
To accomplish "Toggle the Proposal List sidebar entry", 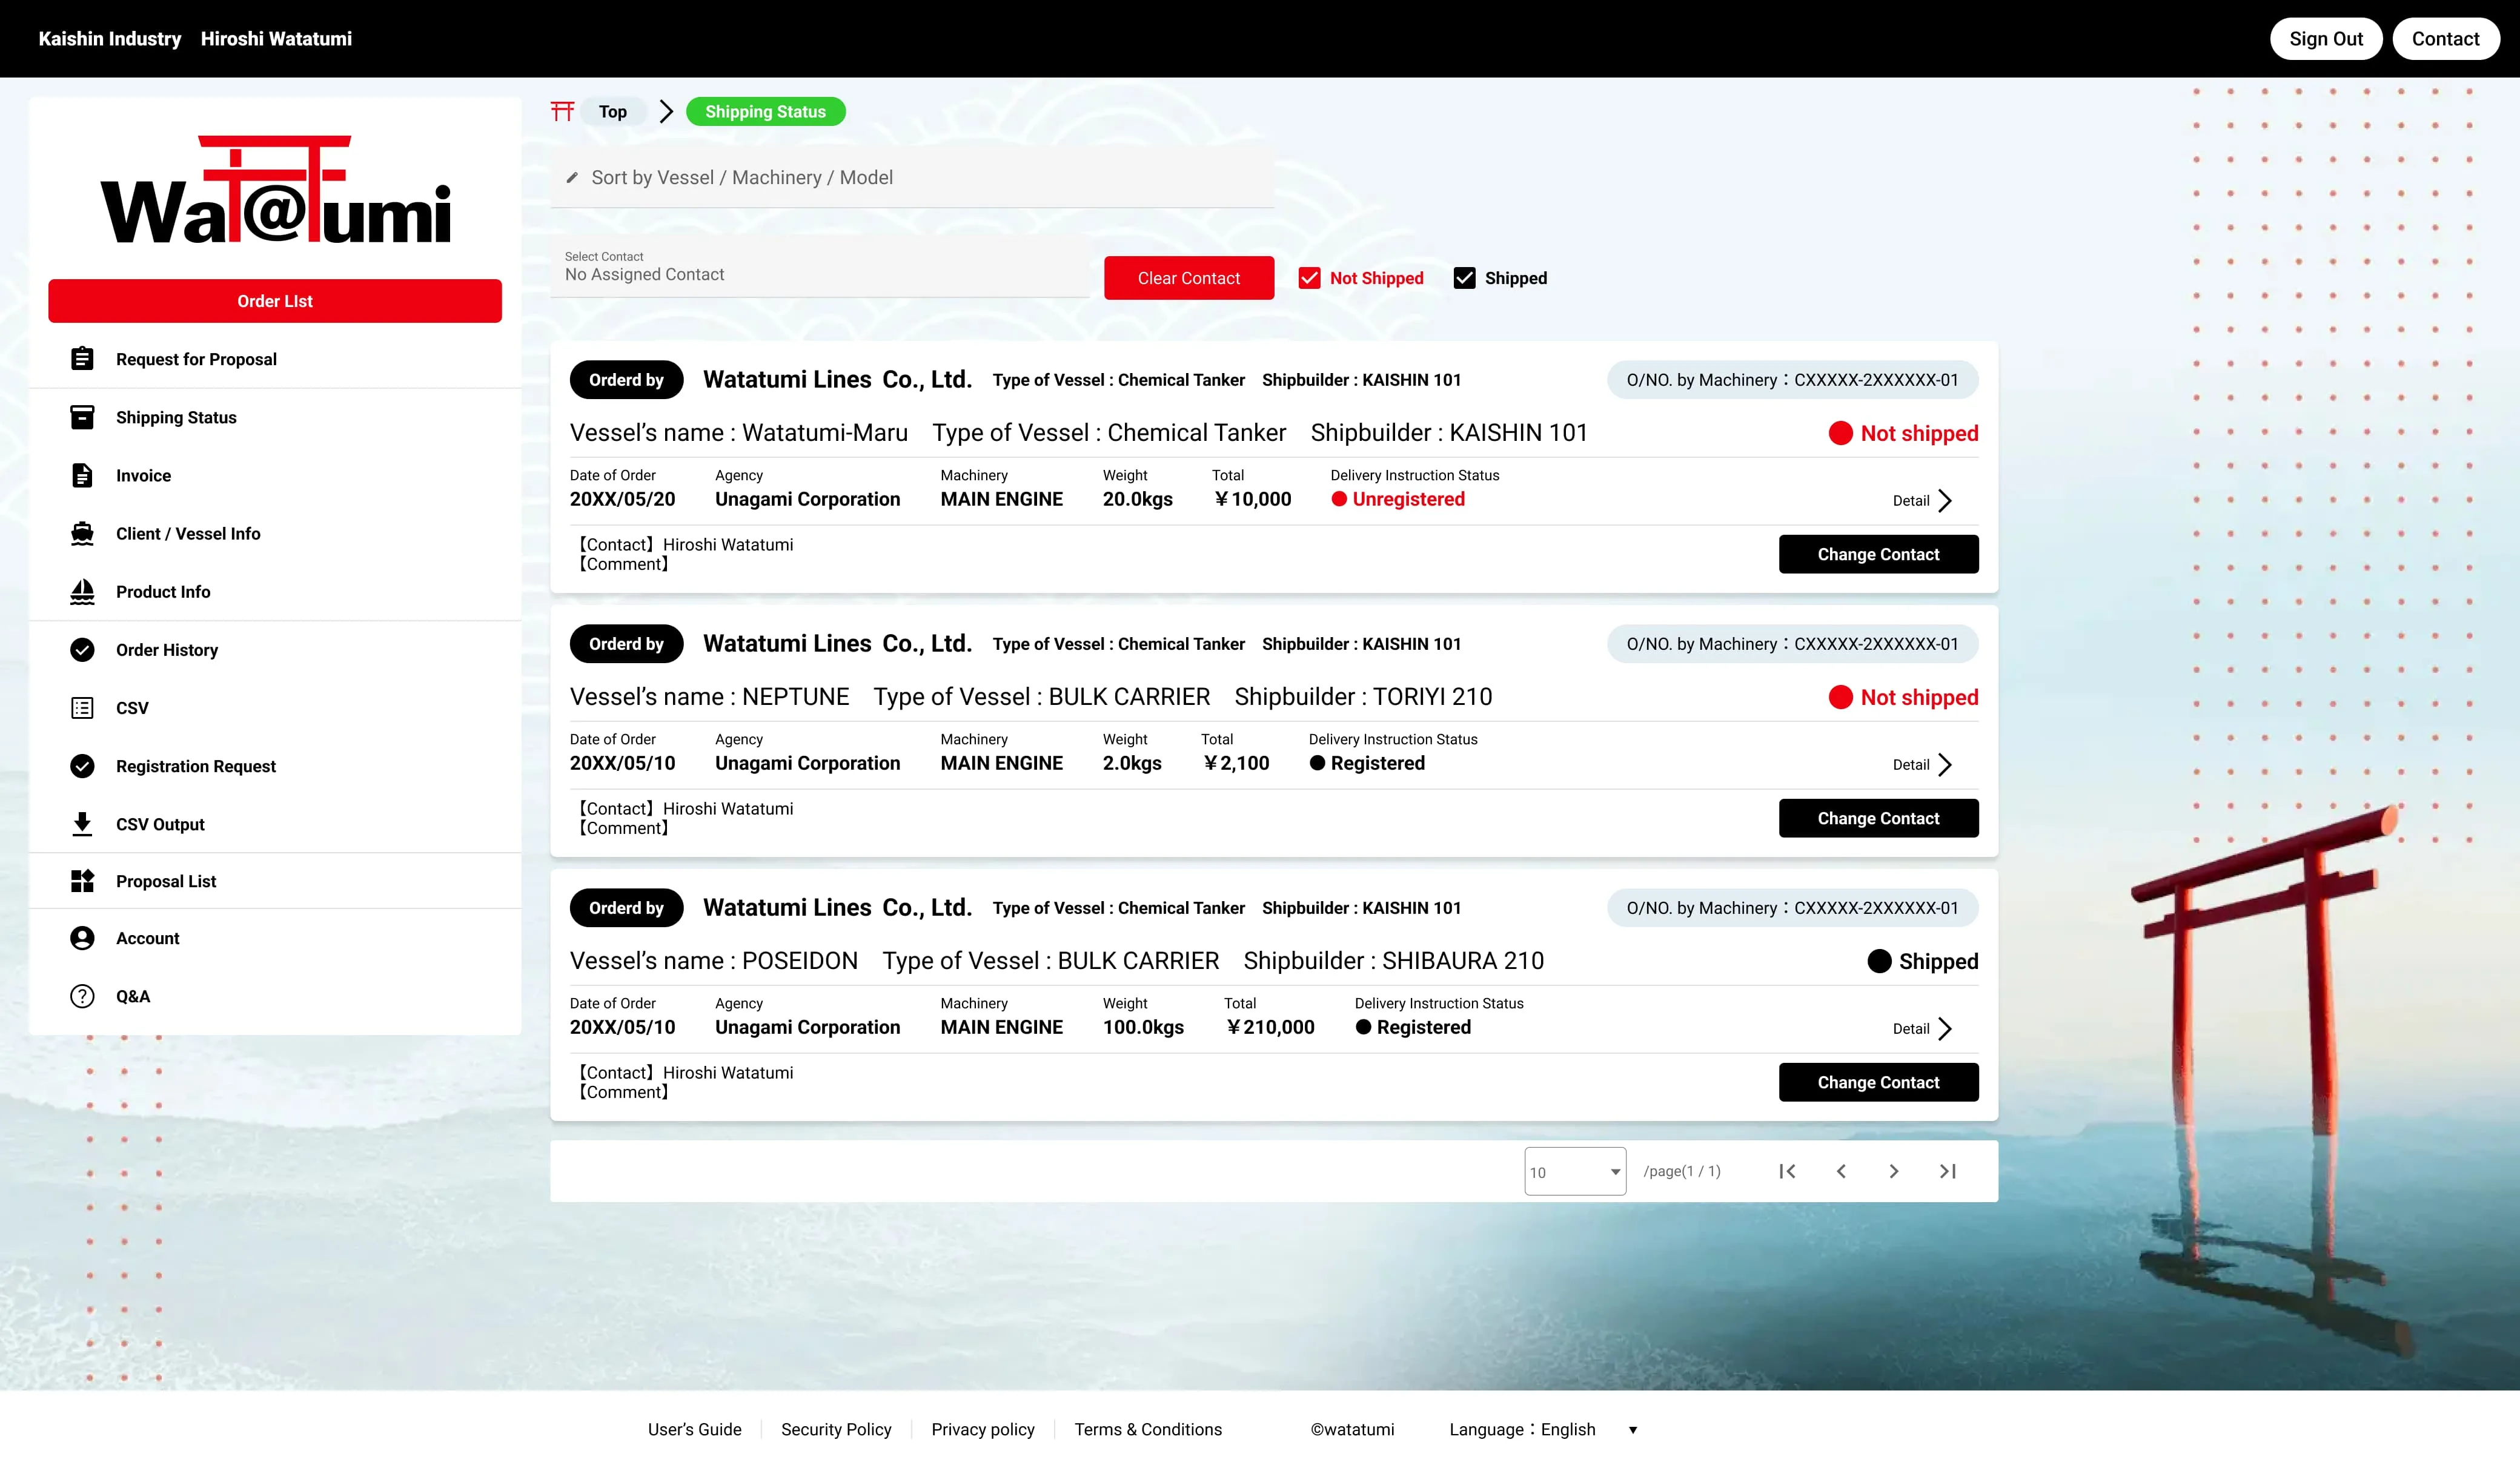I will pos(165,881).
